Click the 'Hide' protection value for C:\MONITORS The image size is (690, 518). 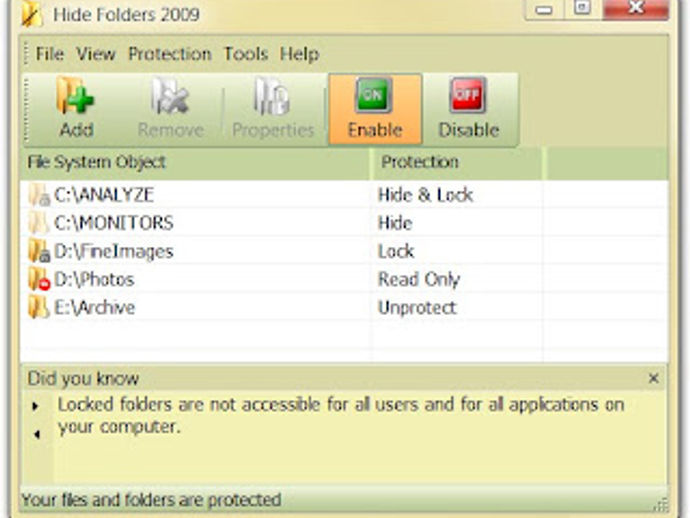(395, 223)
